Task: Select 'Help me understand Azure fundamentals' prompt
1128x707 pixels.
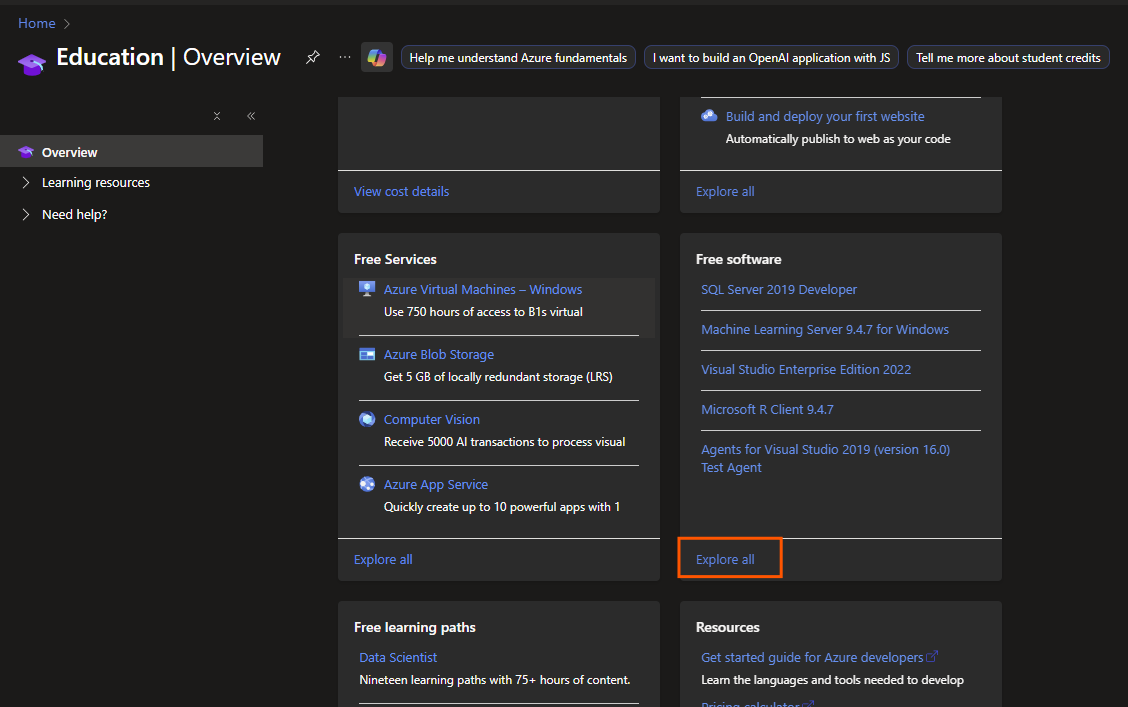Action: click(x=518, y=58)
